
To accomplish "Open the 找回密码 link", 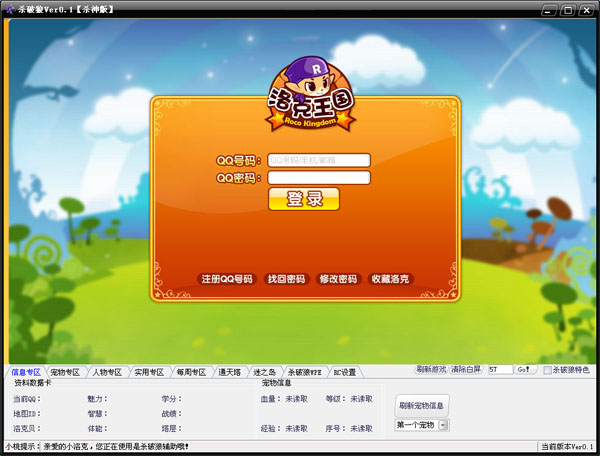I will click(286, 279).
